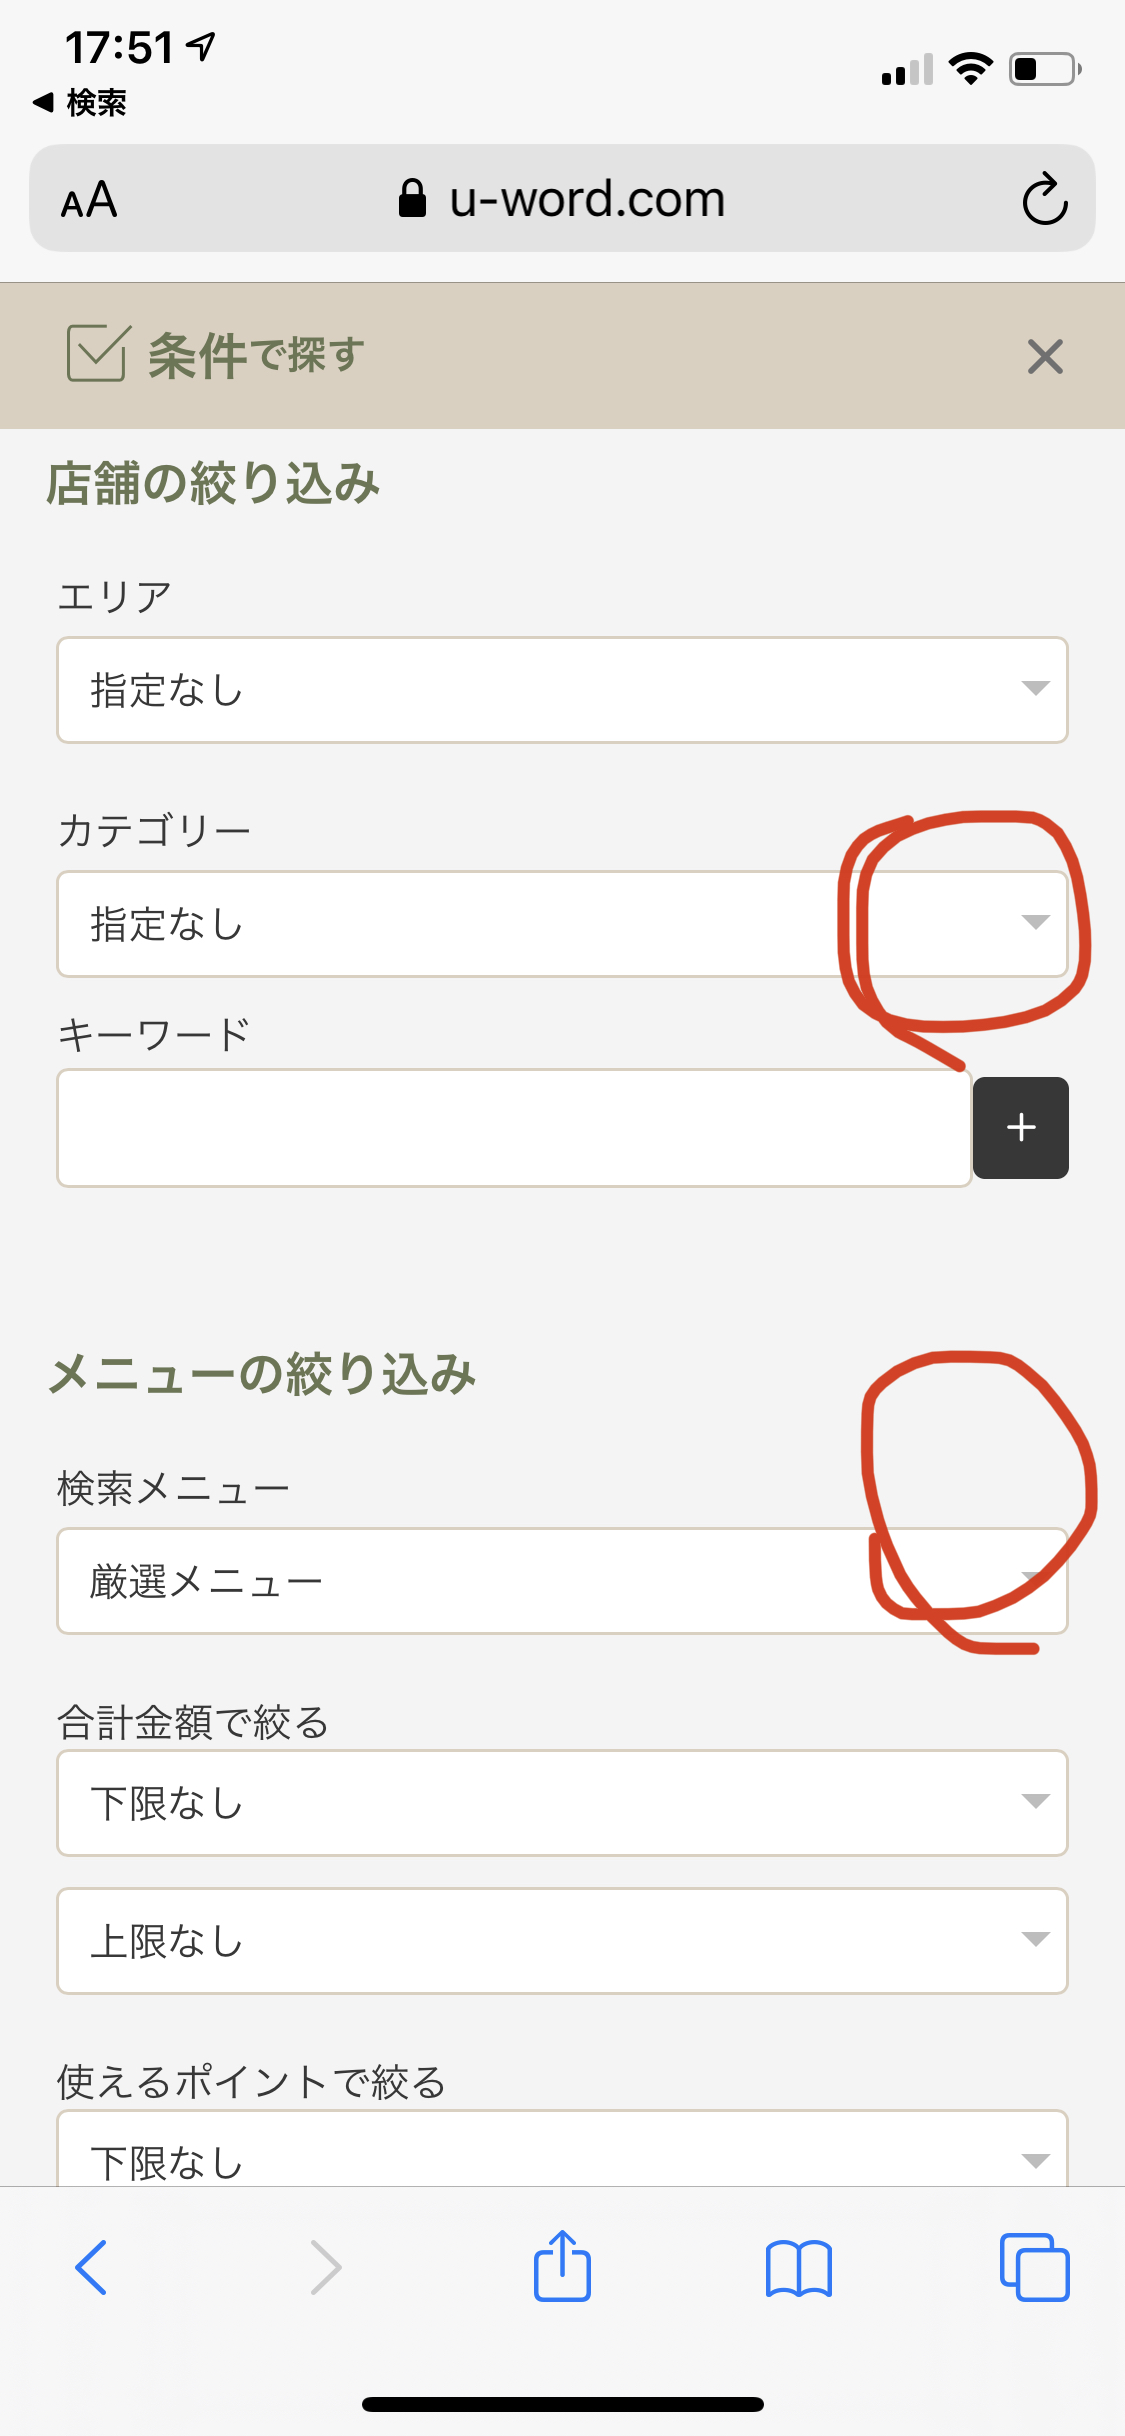
Task: Tap the 条件で探す checkmark icon
Action: point(97,353)
